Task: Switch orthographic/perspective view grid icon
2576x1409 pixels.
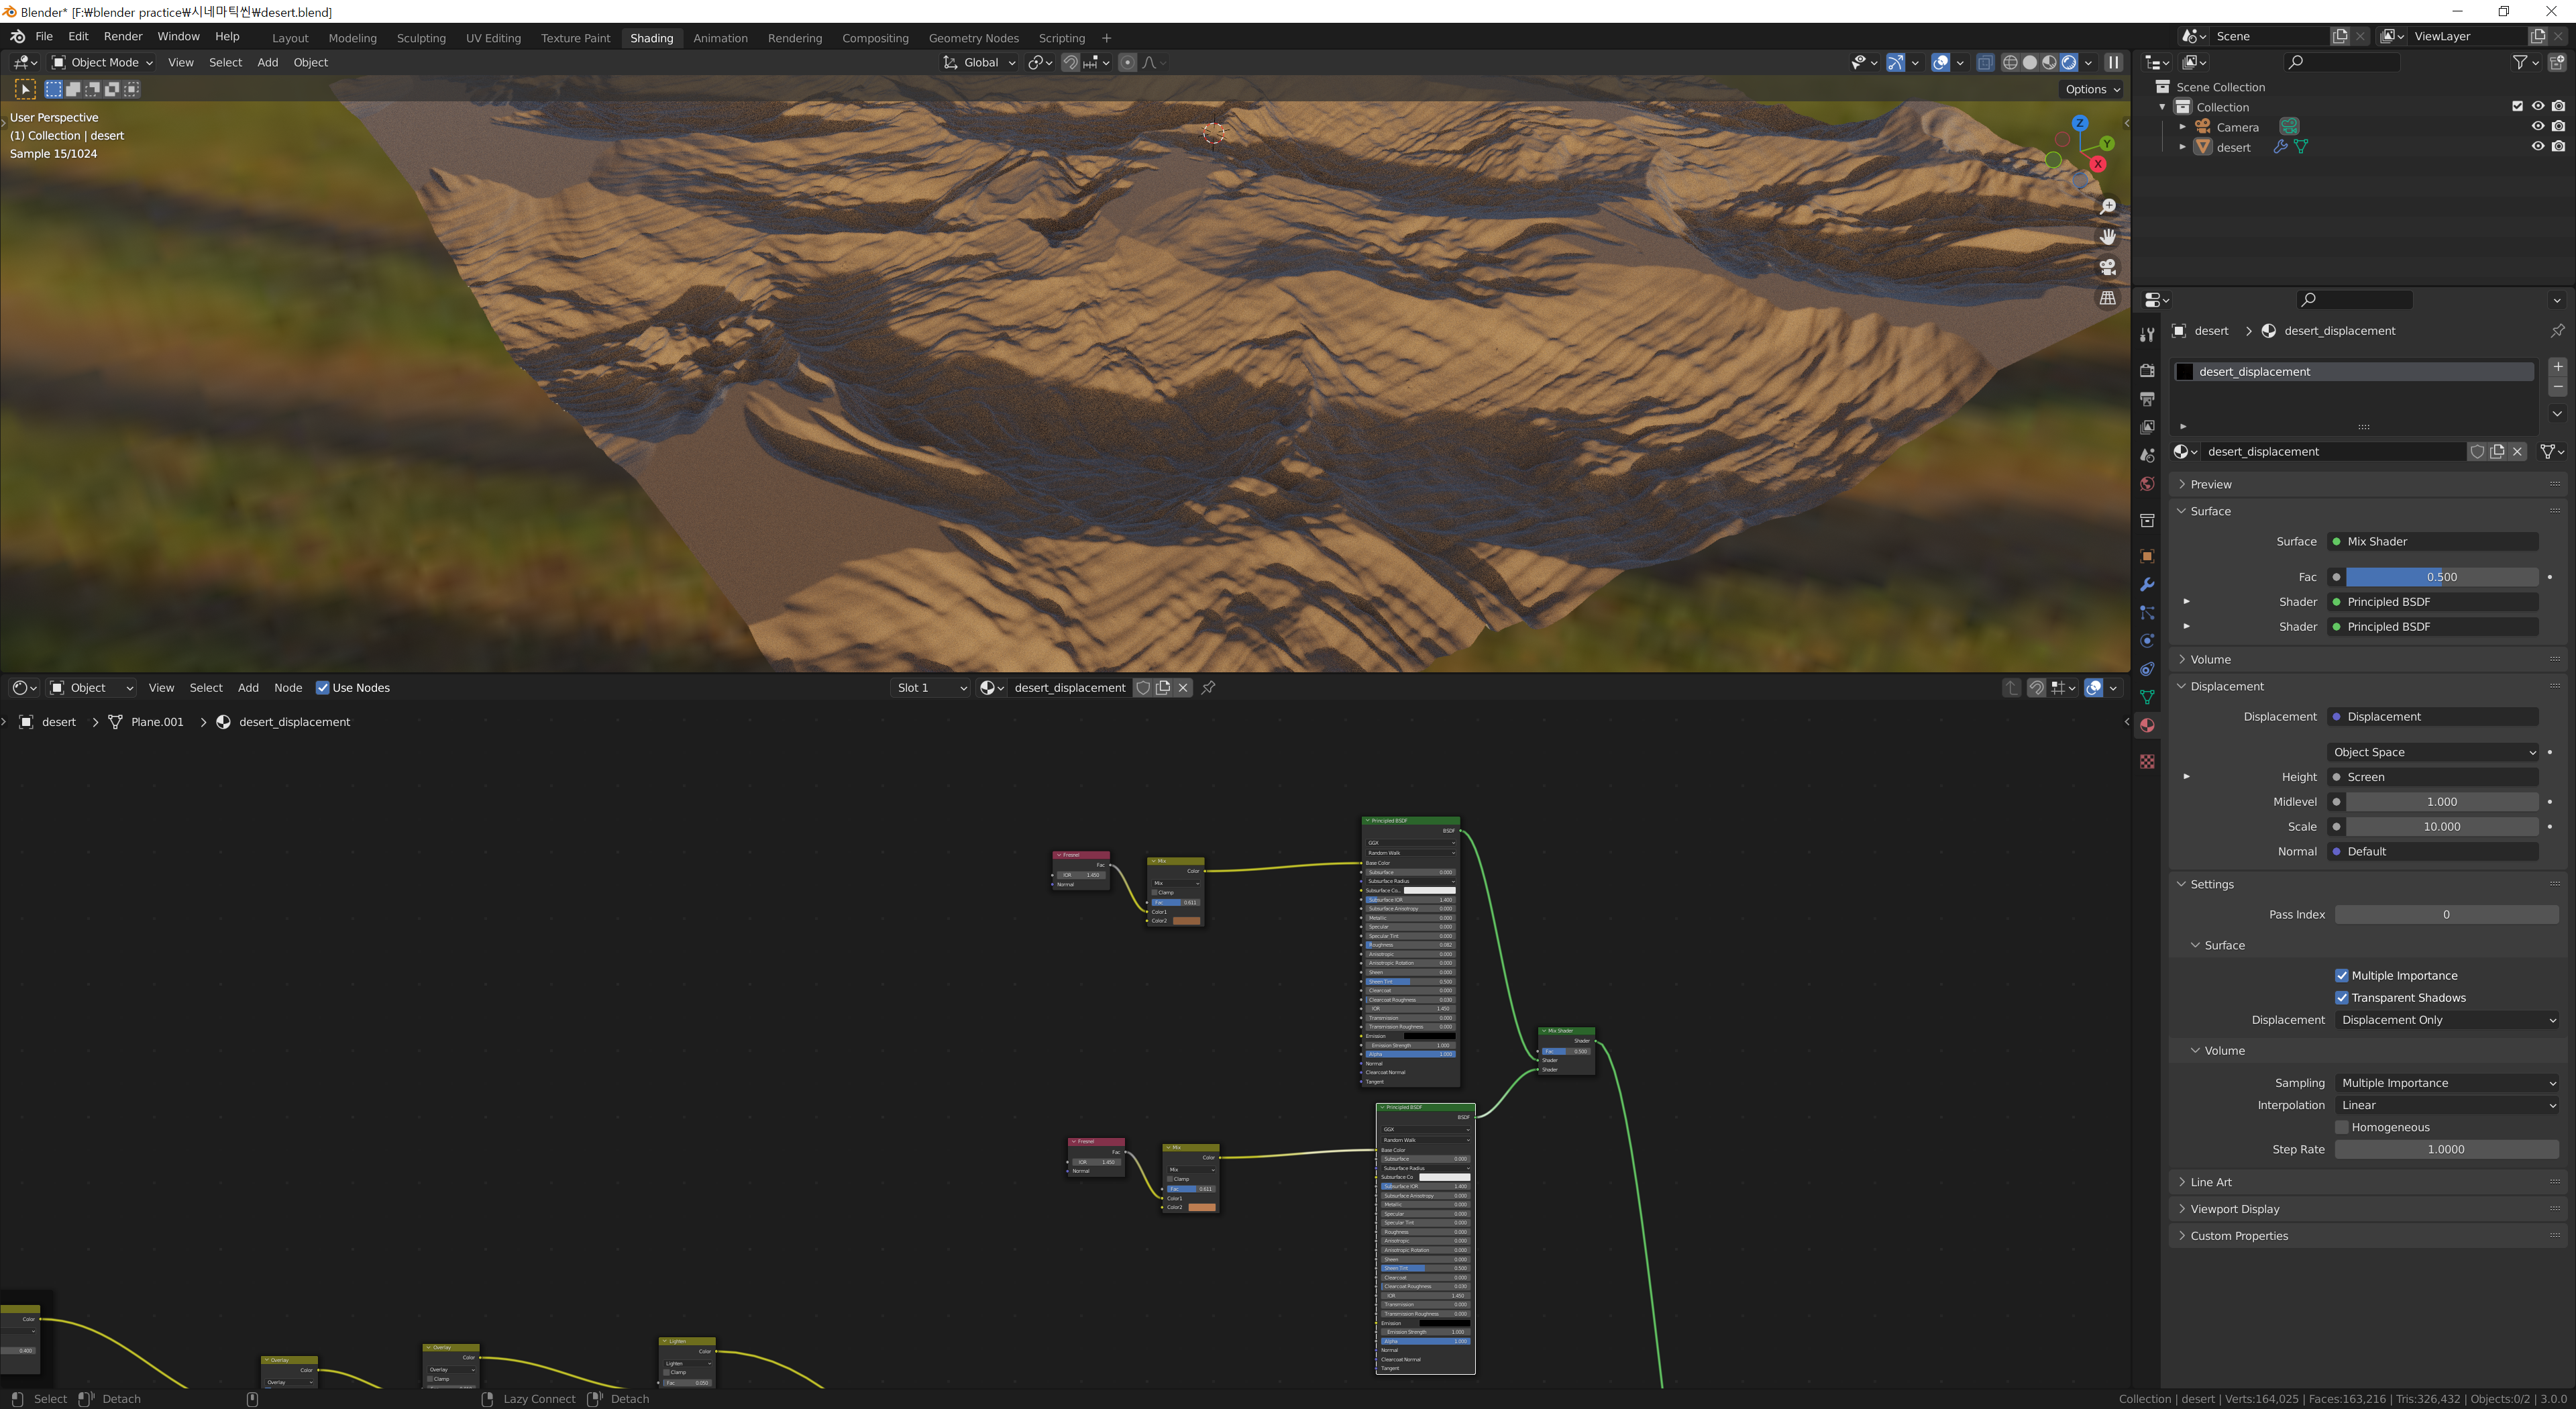Action: 2107,298
